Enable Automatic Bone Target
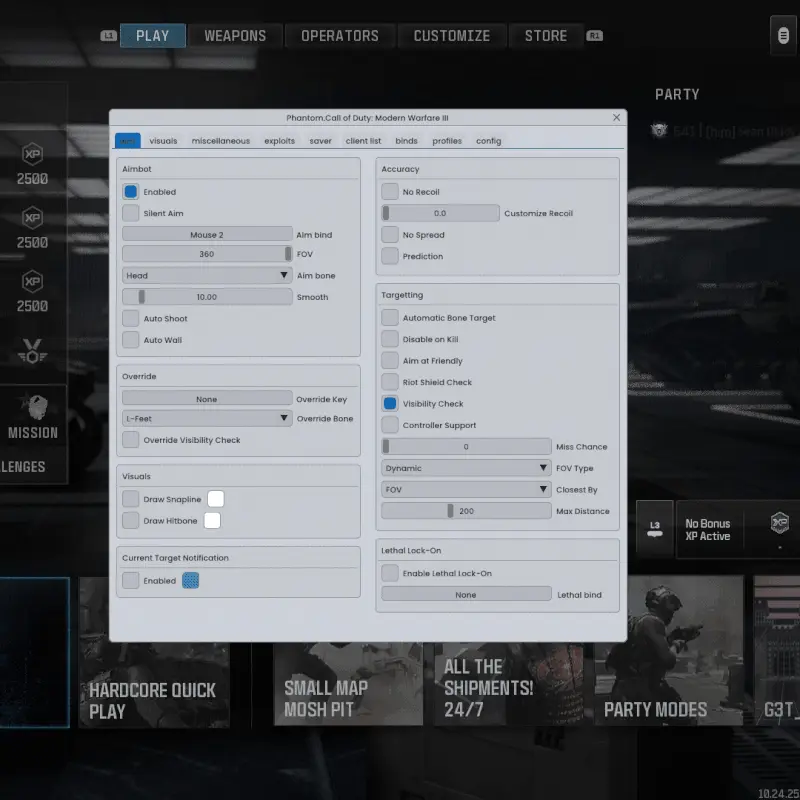The height and width of the screenshot is (800, 800). coord(390,318)
